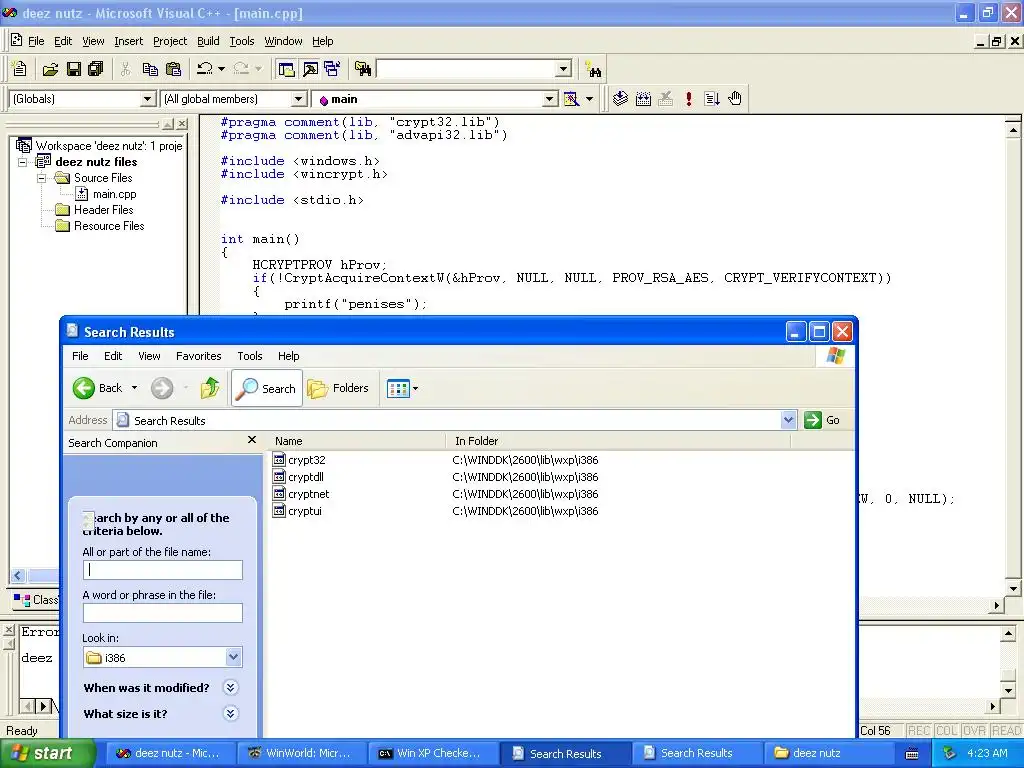Toggle the Output window icon
Viewport: 1024px width, 768px height.
(x=310, y=69)
